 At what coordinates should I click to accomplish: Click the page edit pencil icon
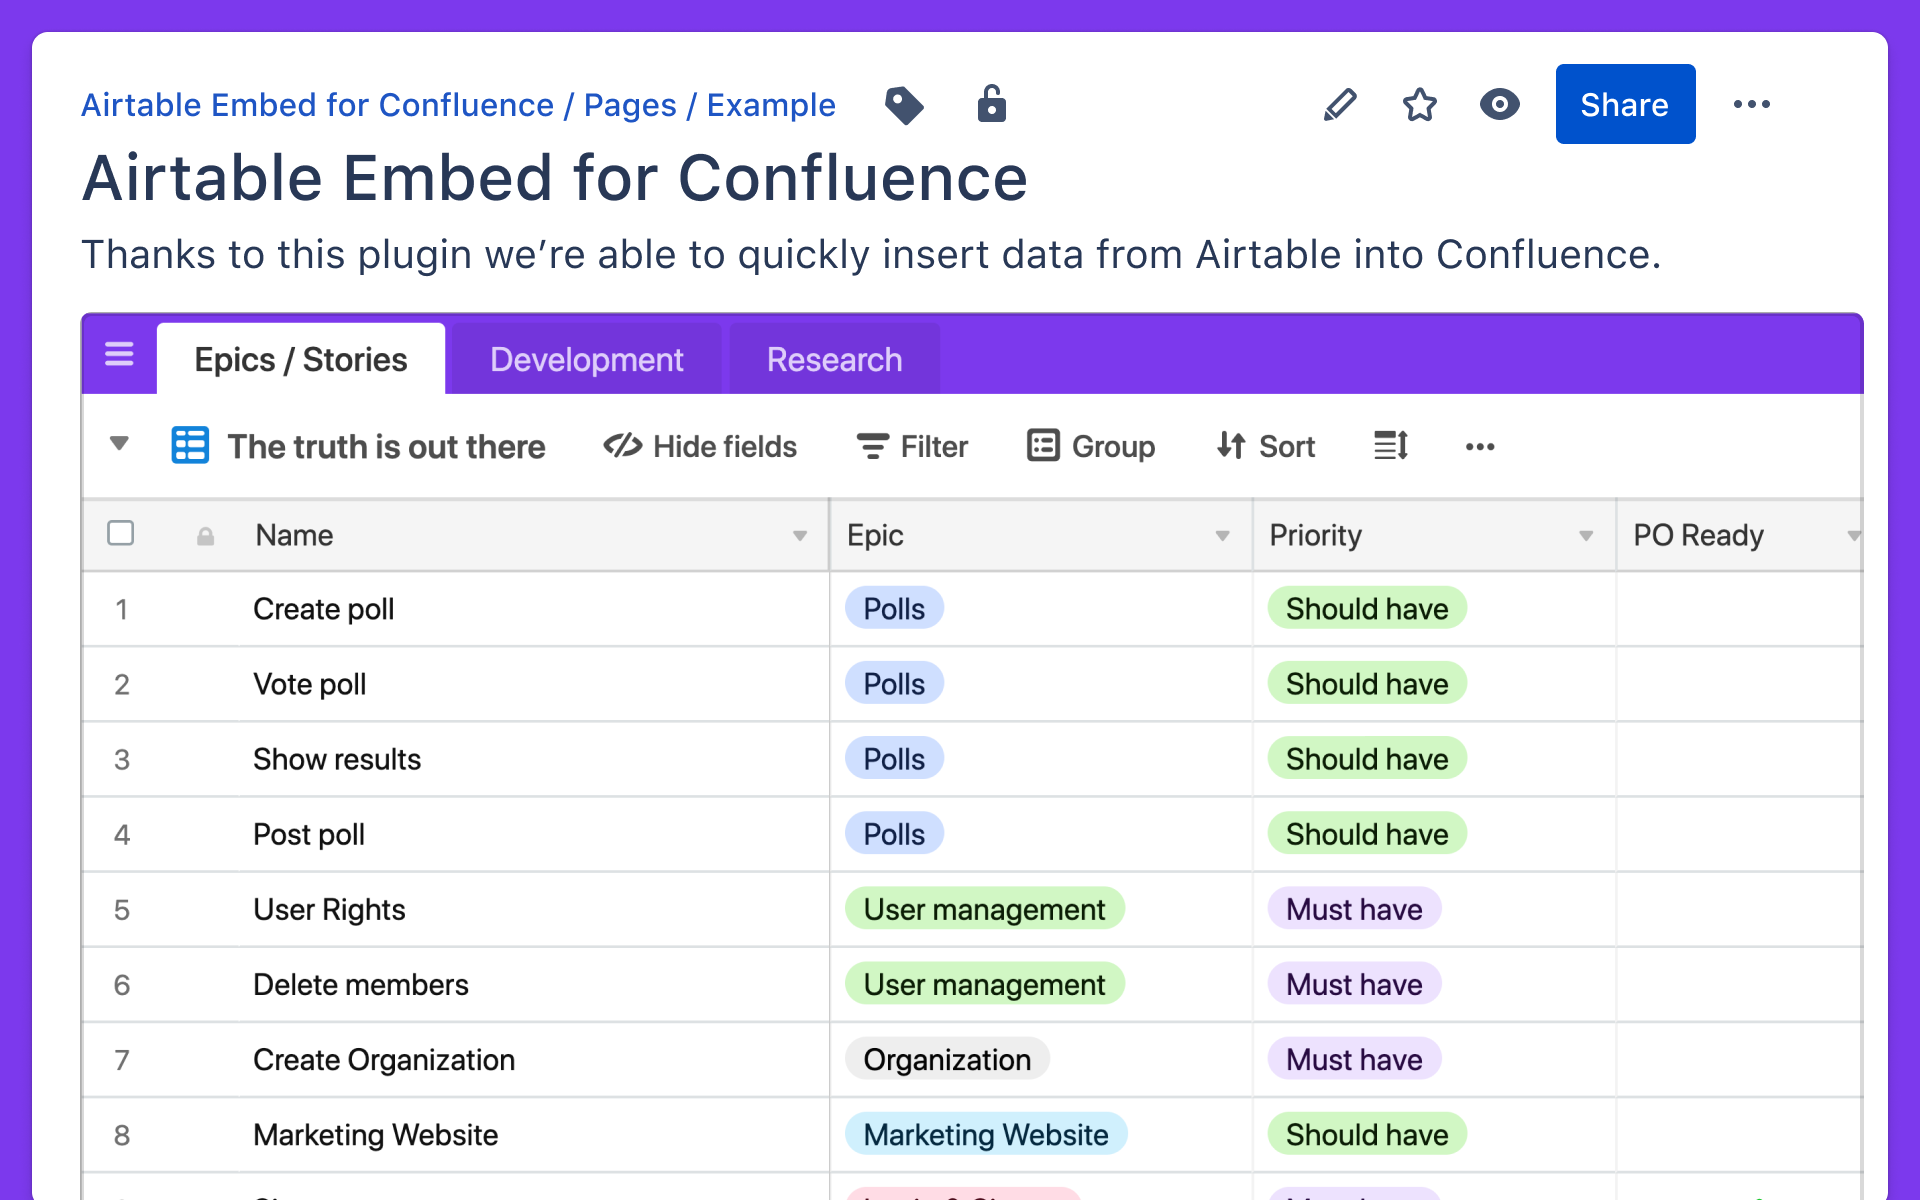pos(1340,104)
